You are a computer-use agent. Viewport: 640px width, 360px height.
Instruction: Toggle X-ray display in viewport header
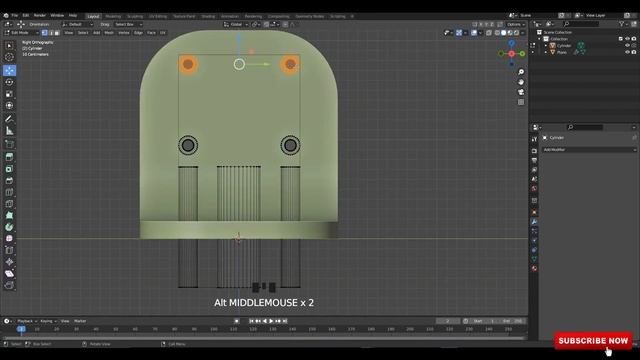(489, 33)
